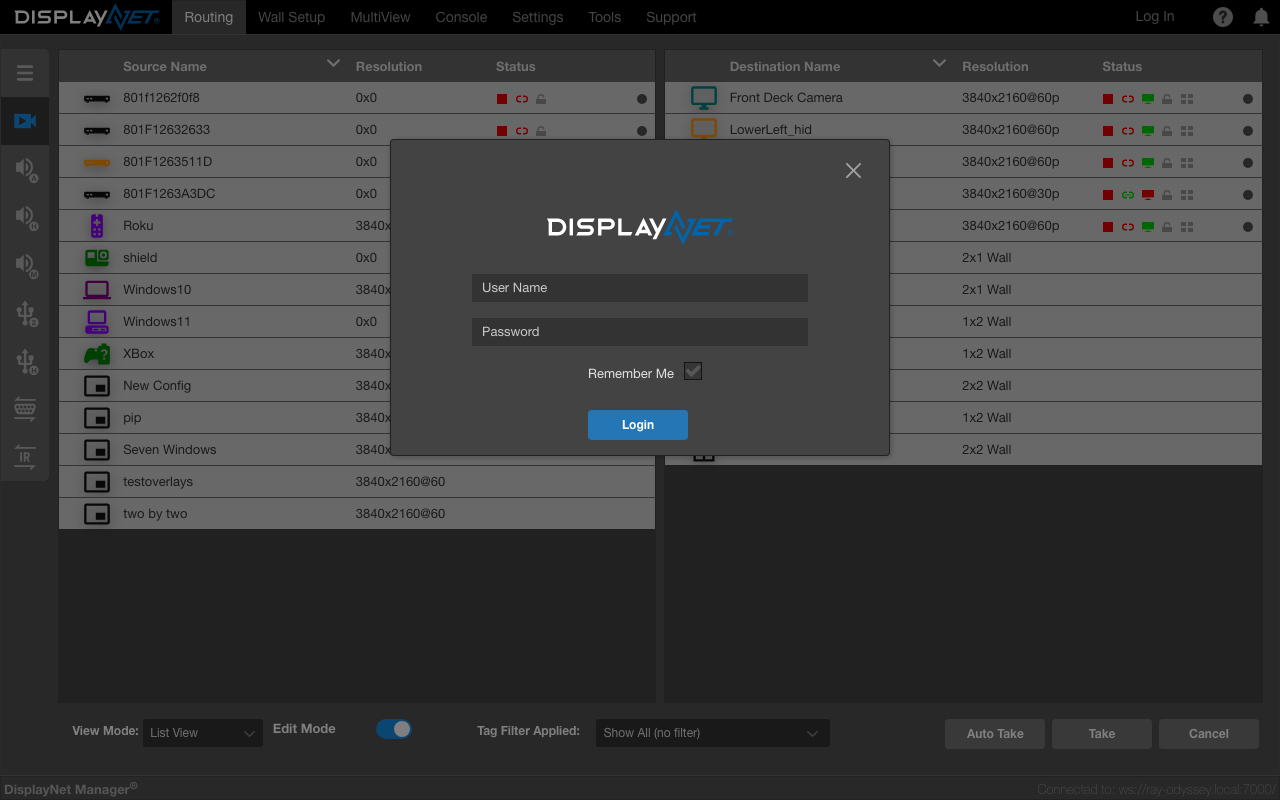This screenshot has height=800, width=1280.
Task: Switch to the Tools tab
Action: [x=605, y=17]
